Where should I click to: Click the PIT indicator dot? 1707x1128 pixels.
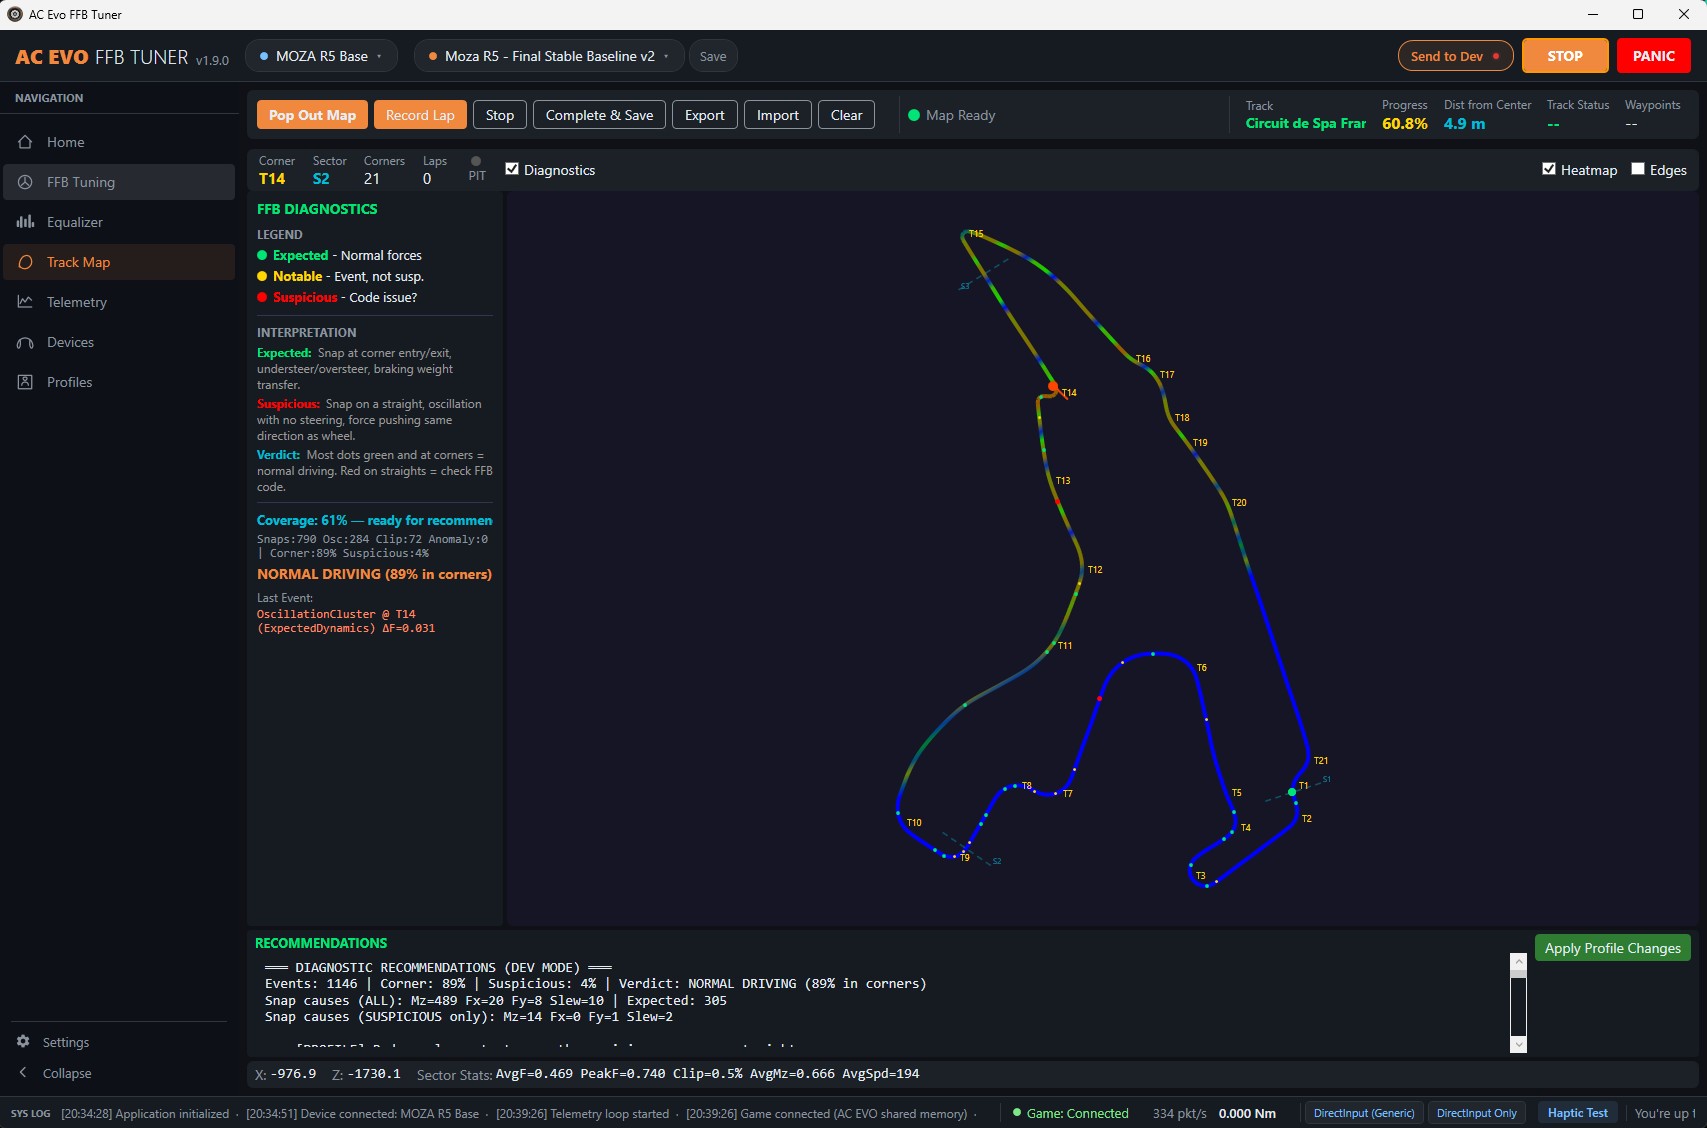tap(476, 161)
